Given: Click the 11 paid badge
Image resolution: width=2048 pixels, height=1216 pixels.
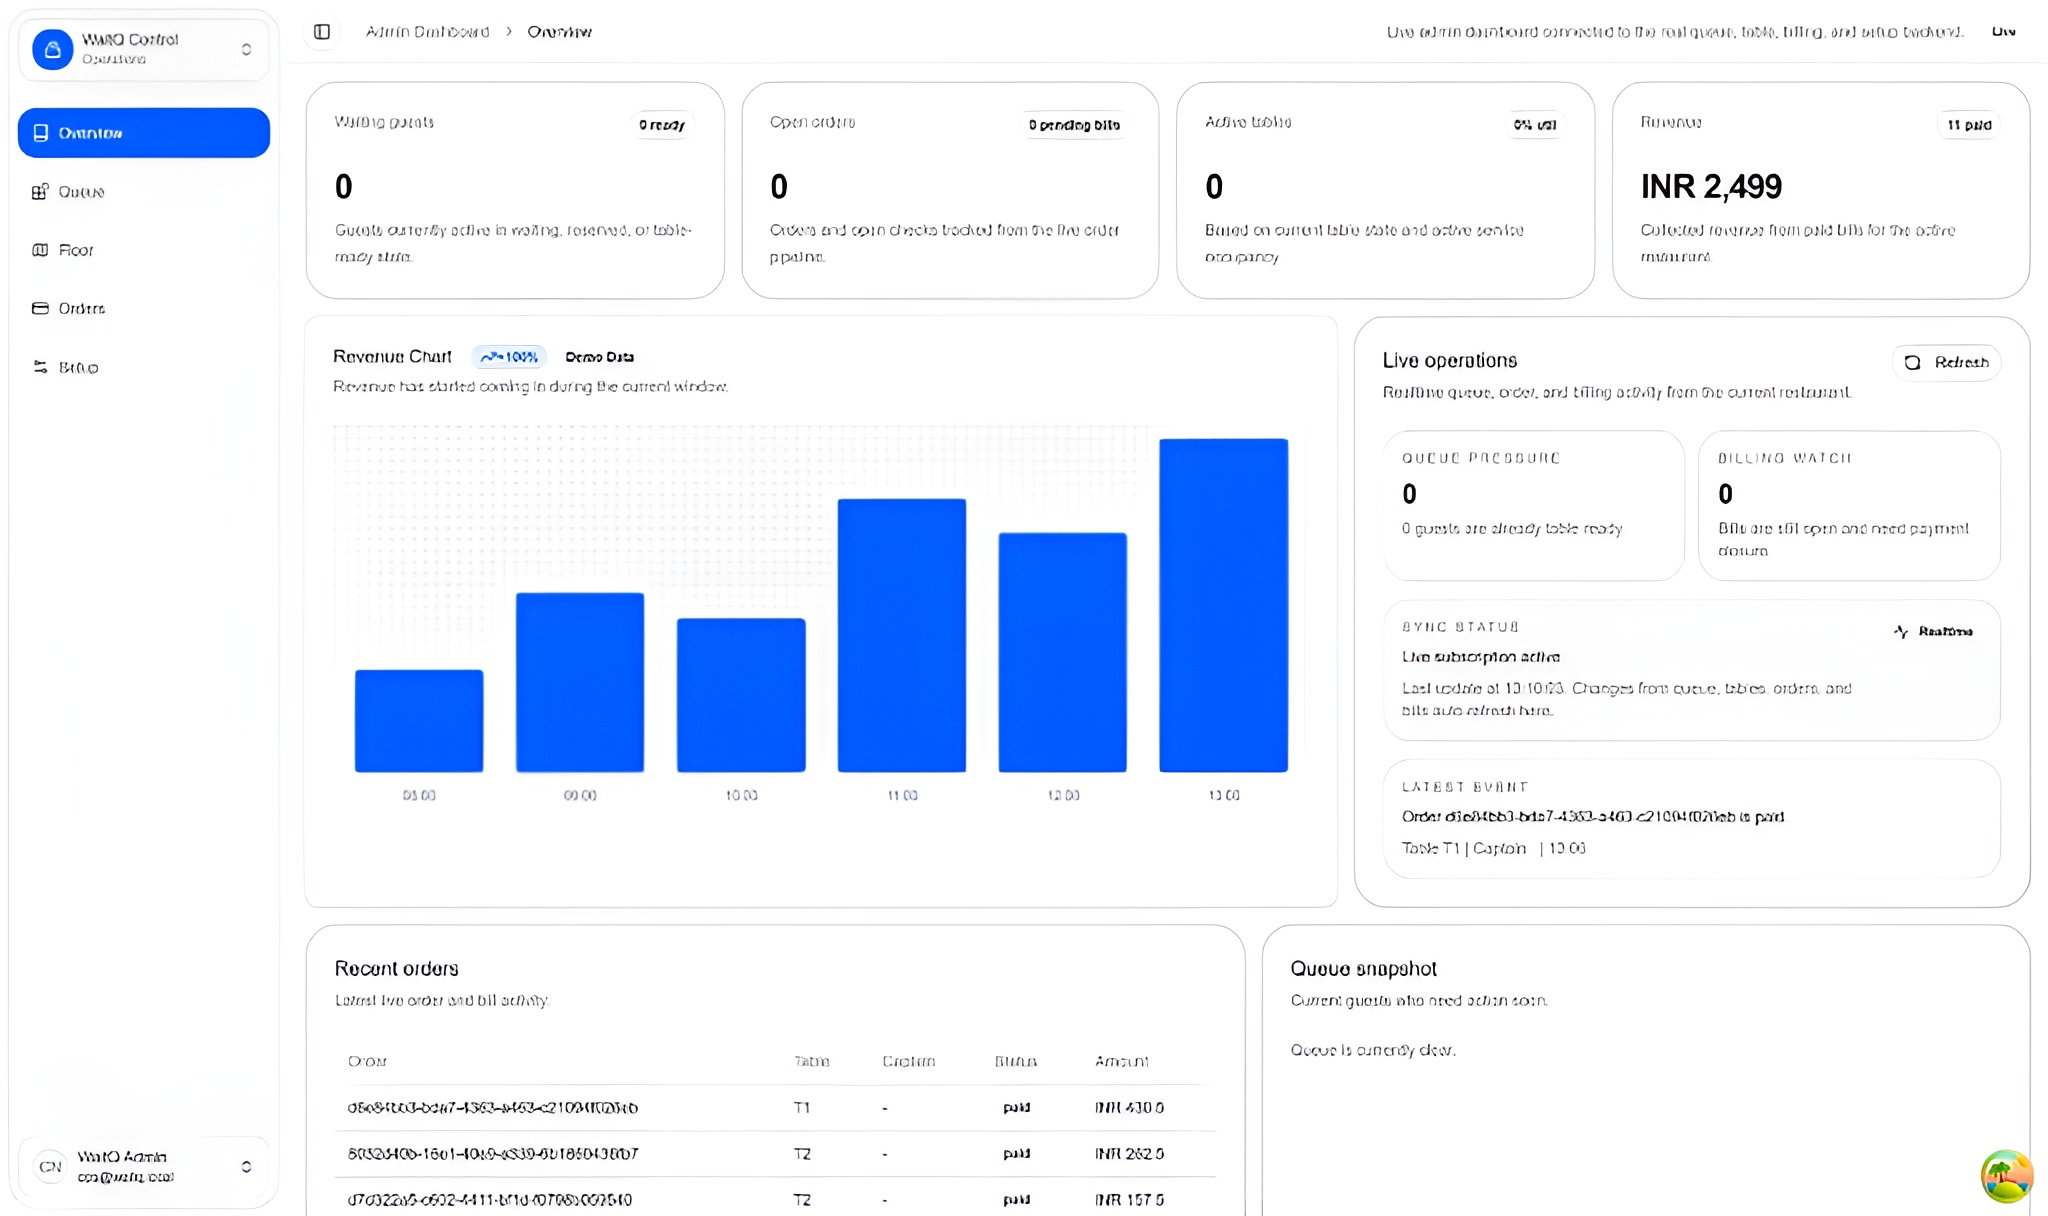Looking at the screenshot, I should [1969, 125].
